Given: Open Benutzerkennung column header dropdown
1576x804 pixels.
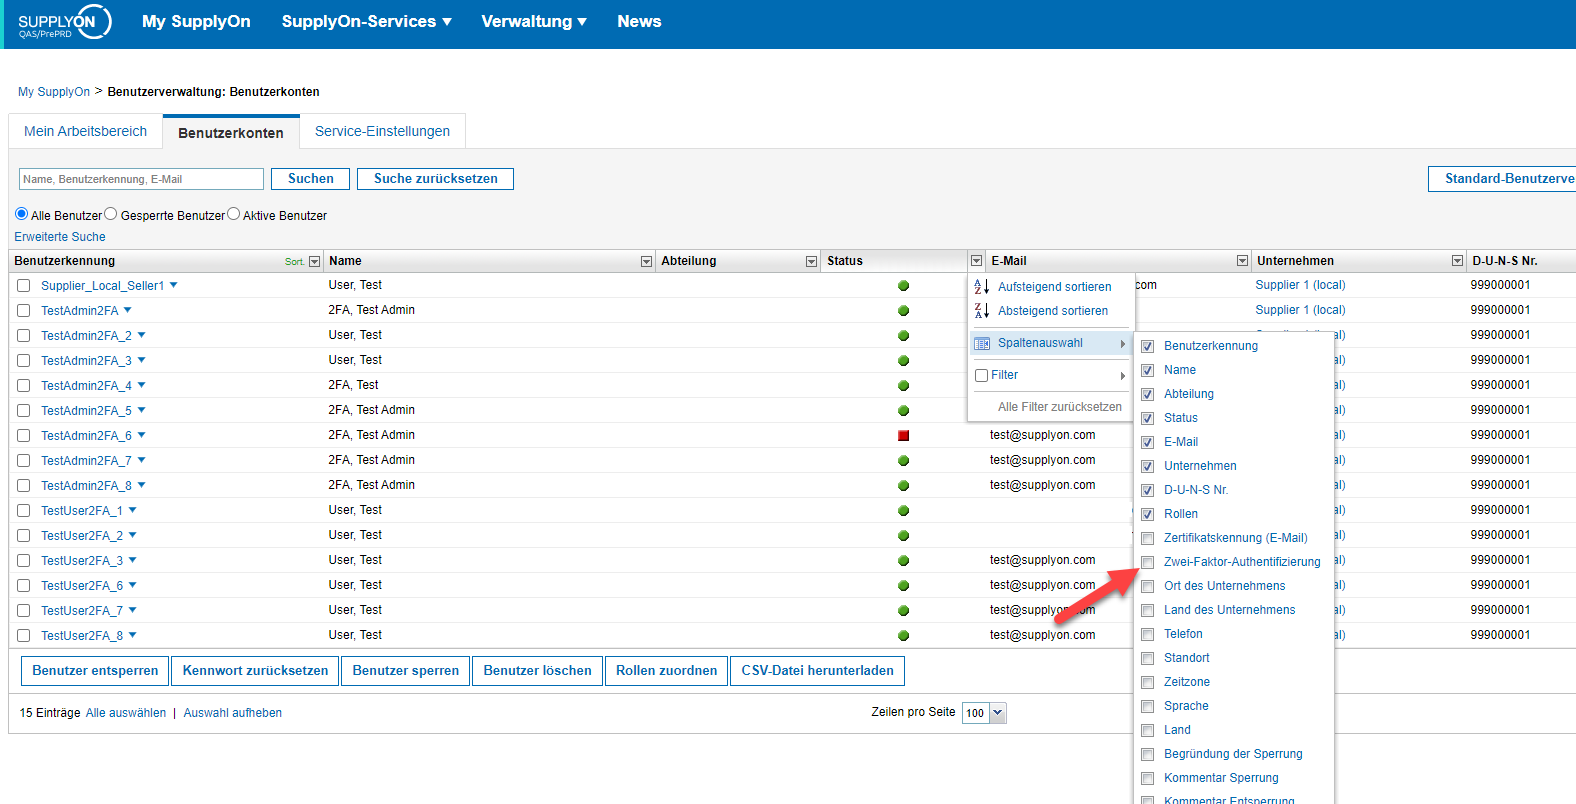Looking at the screenshot, I should 315,261.
